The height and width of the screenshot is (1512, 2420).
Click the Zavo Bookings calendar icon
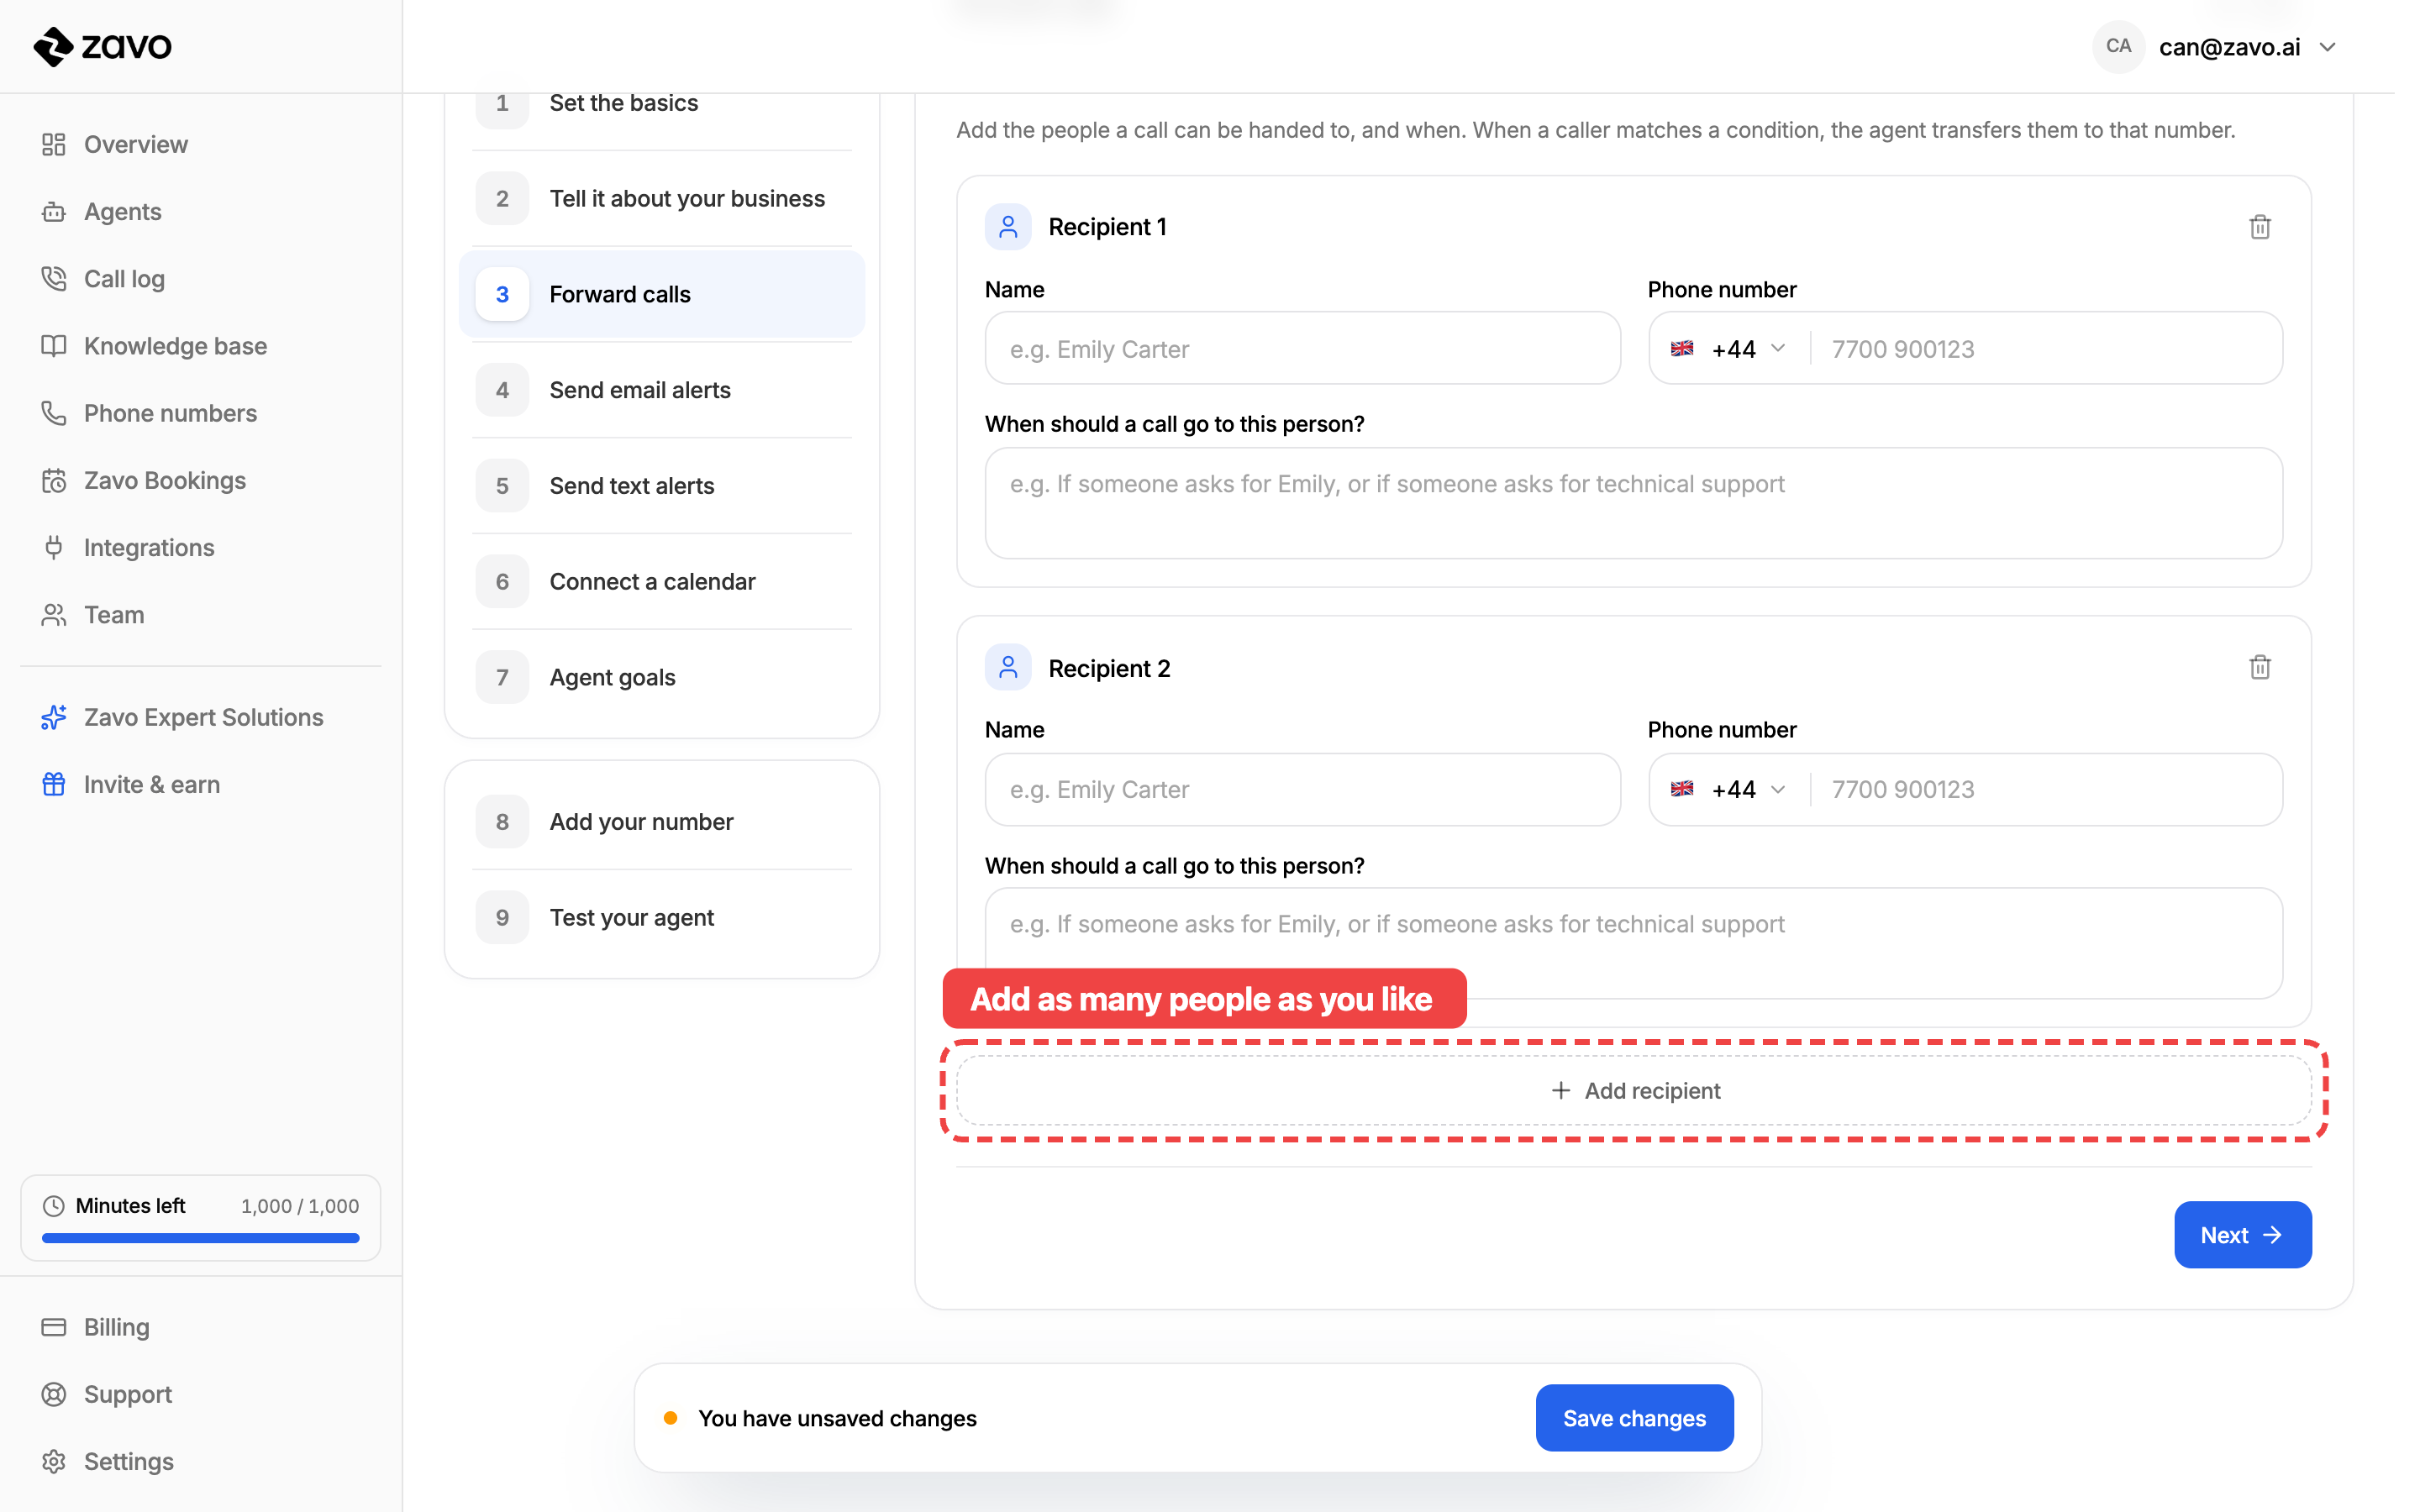point(54,480)
